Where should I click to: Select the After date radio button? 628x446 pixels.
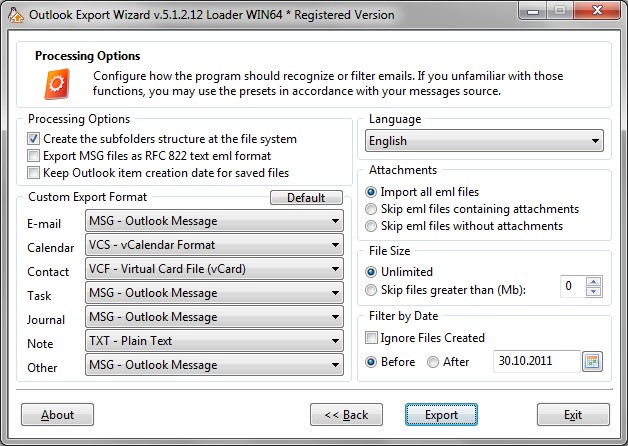pyautogui.click(x=433, y=362)
